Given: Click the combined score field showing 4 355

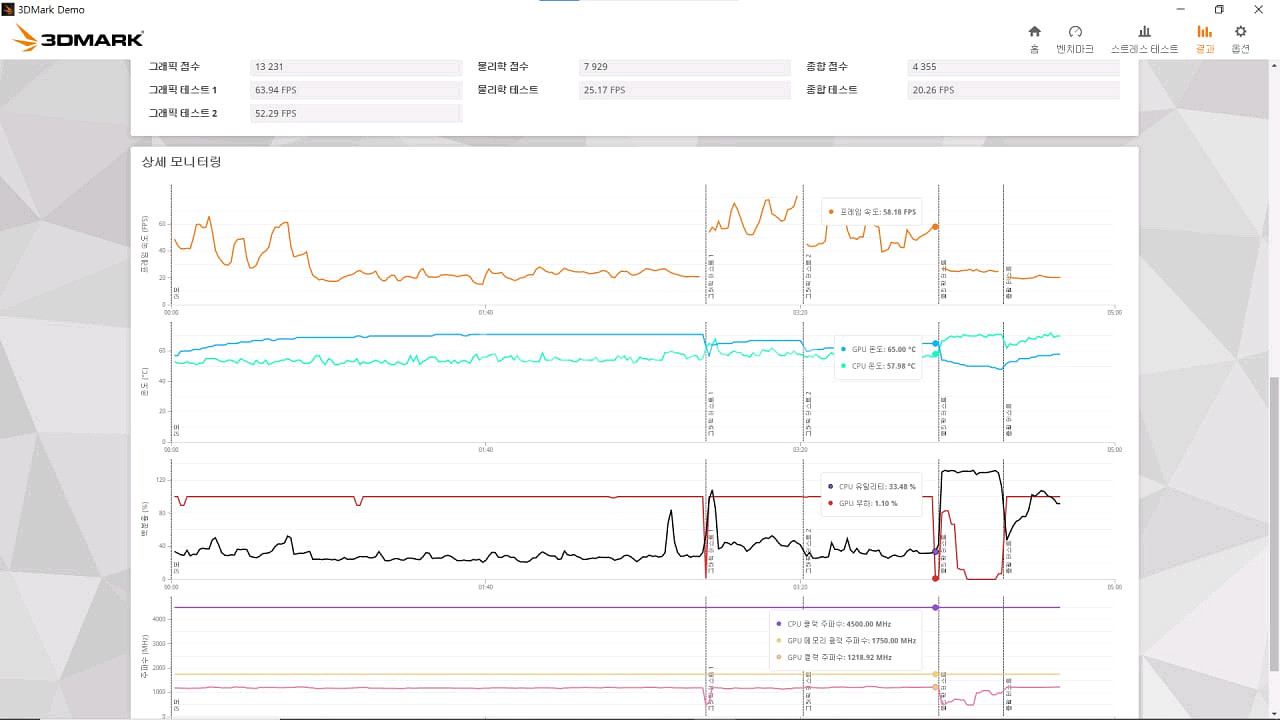Looking at the screenshot, I should point(1013,67).
